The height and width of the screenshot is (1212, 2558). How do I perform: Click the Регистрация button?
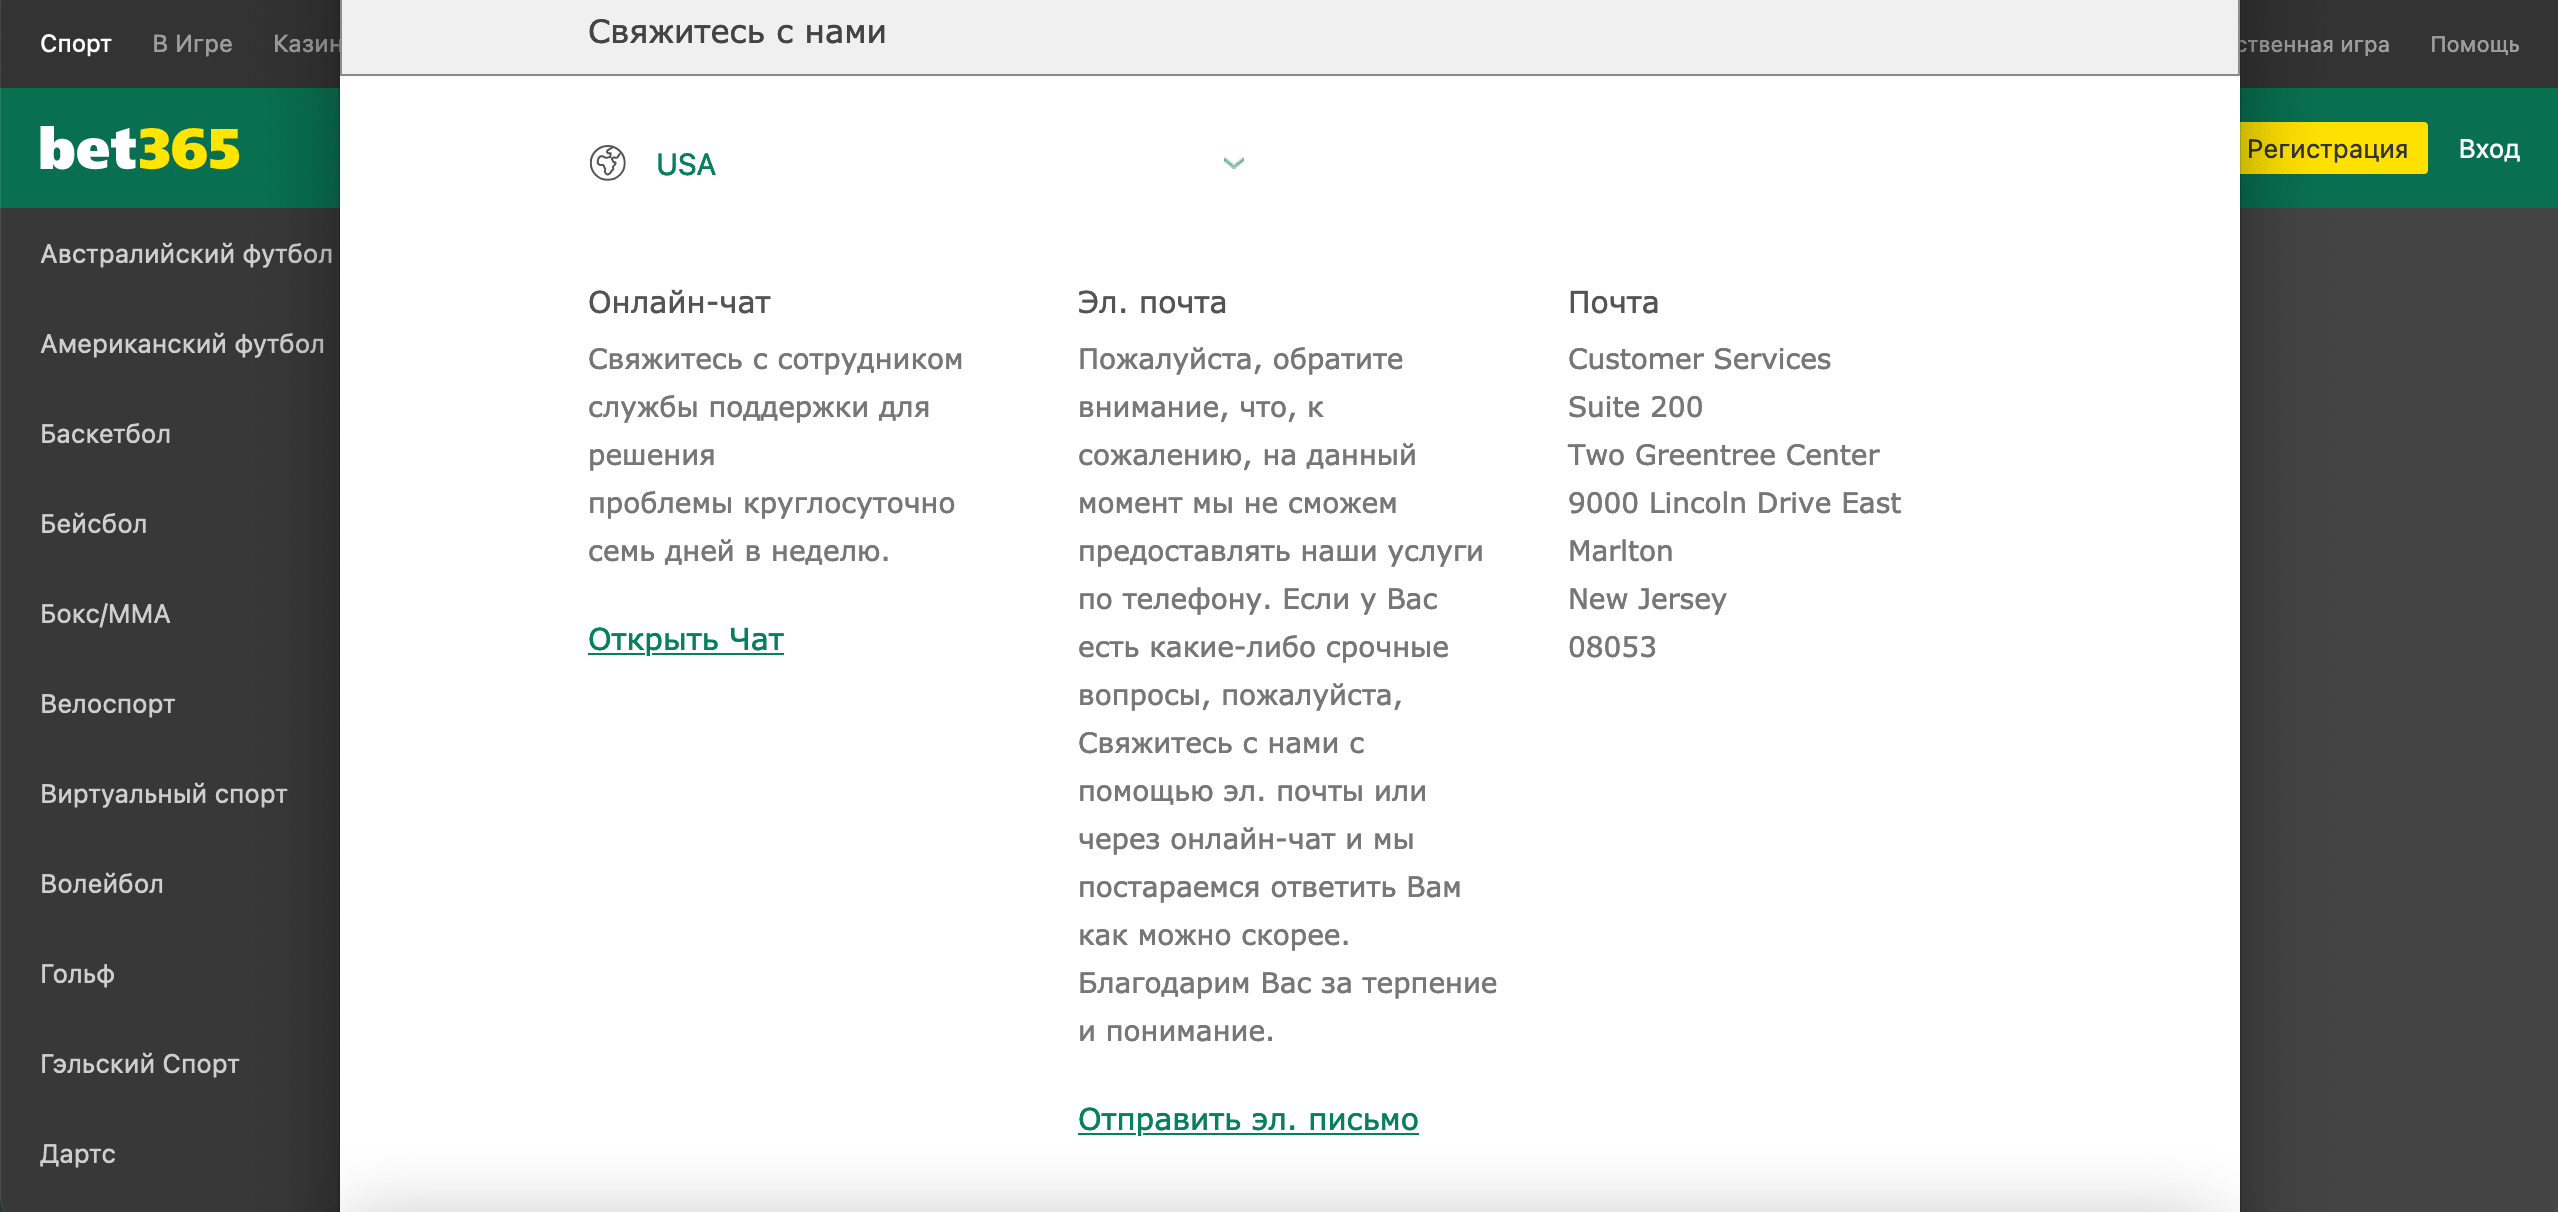[2328, 148]
